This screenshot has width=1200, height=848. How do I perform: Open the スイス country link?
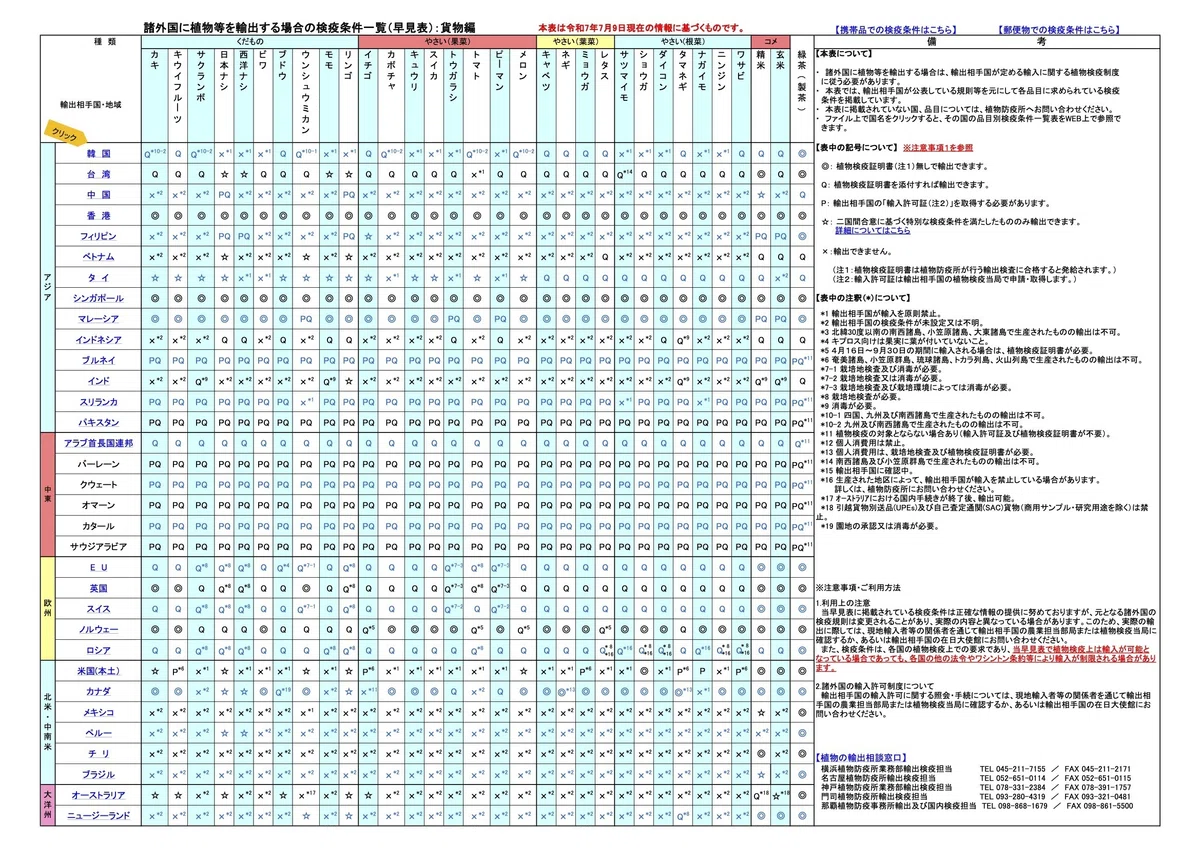point(98,608)
